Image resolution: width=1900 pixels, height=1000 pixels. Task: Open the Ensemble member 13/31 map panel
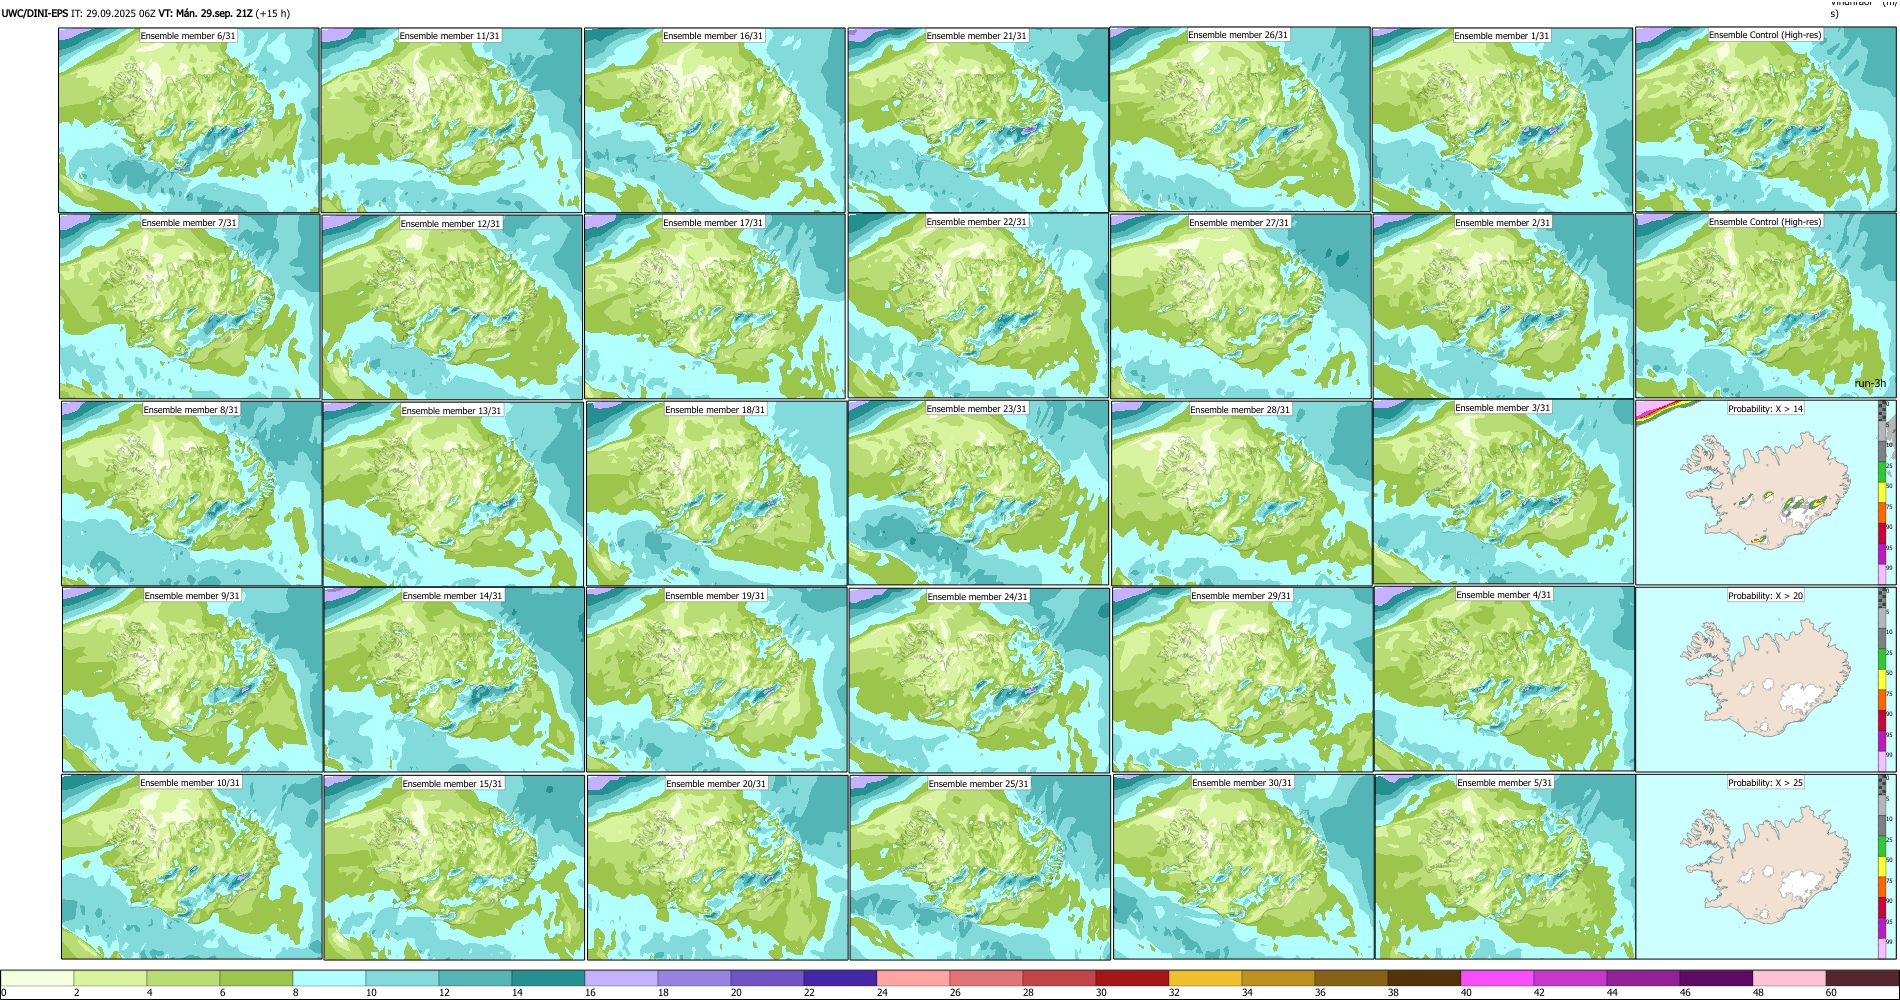click(453, 494)
